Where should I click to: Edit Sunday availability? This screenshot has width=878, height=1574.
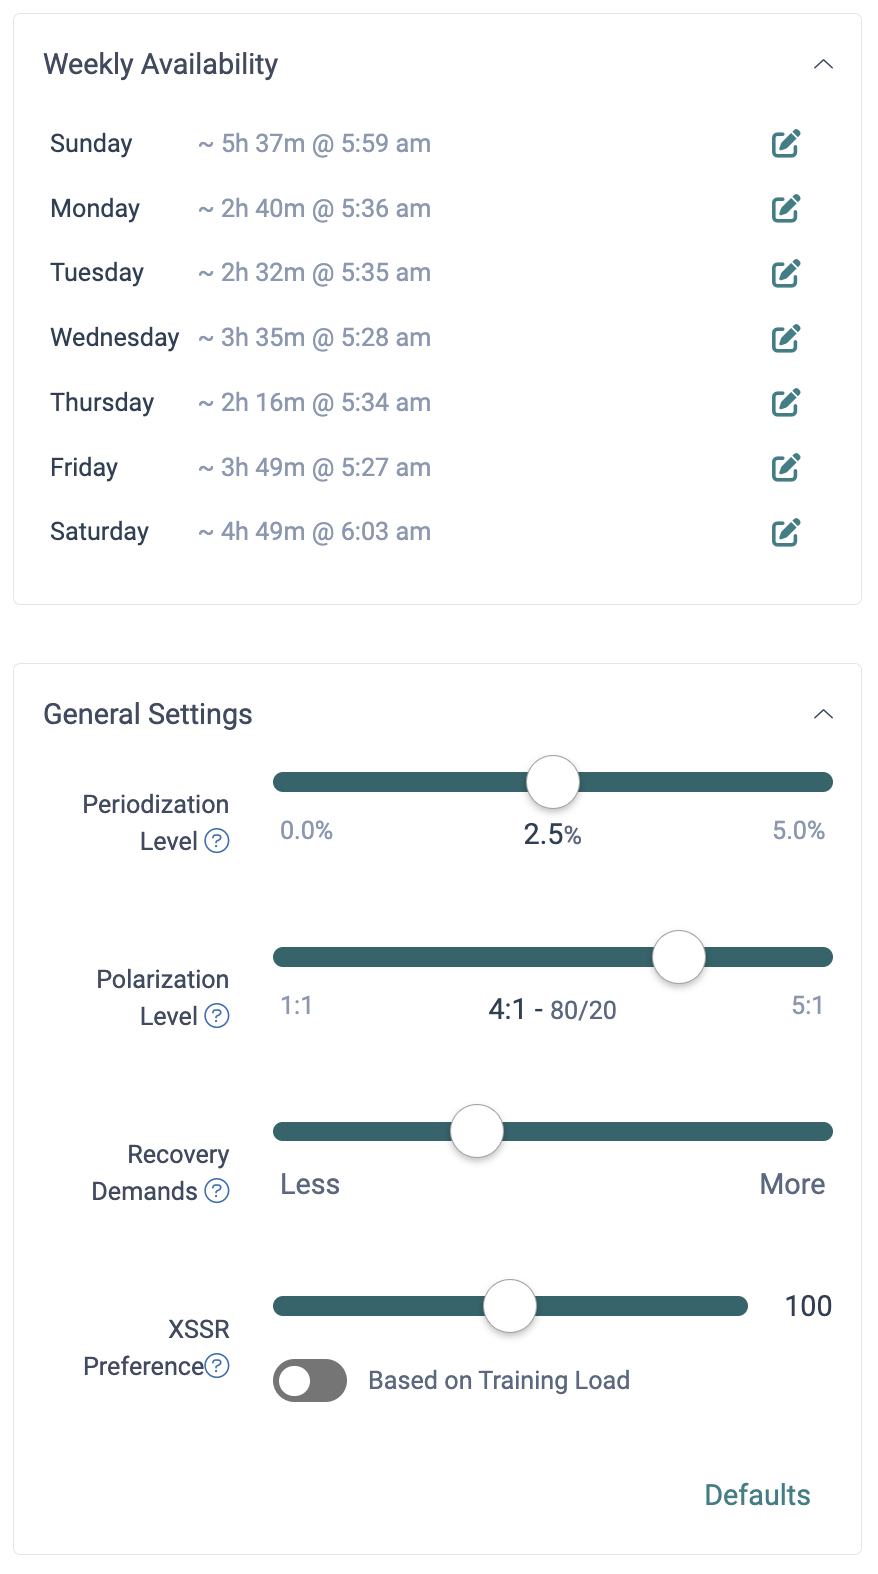point(786,144)
